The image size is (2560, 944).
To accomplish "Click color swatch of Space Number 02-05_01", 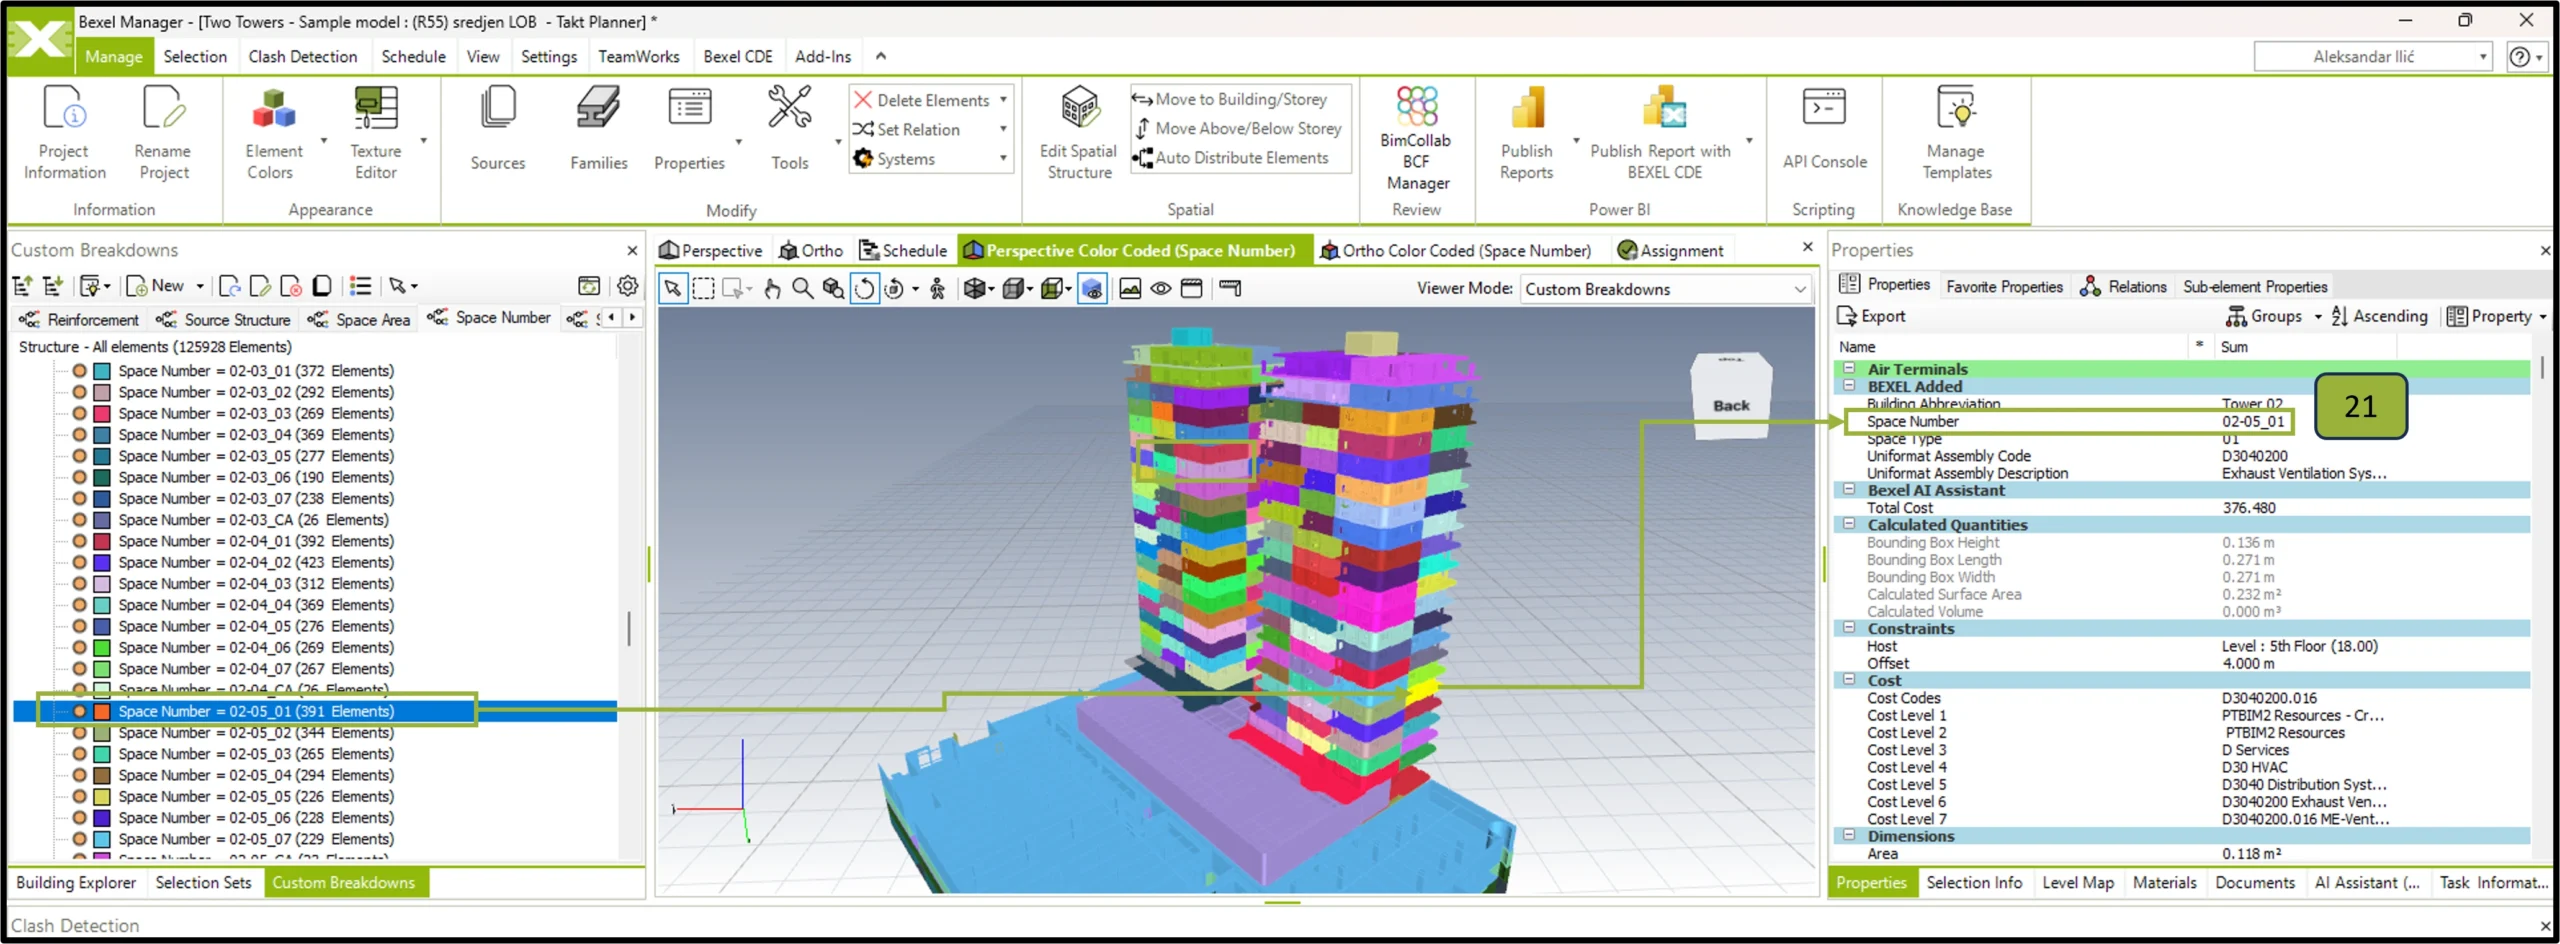I will pos(102,711).
